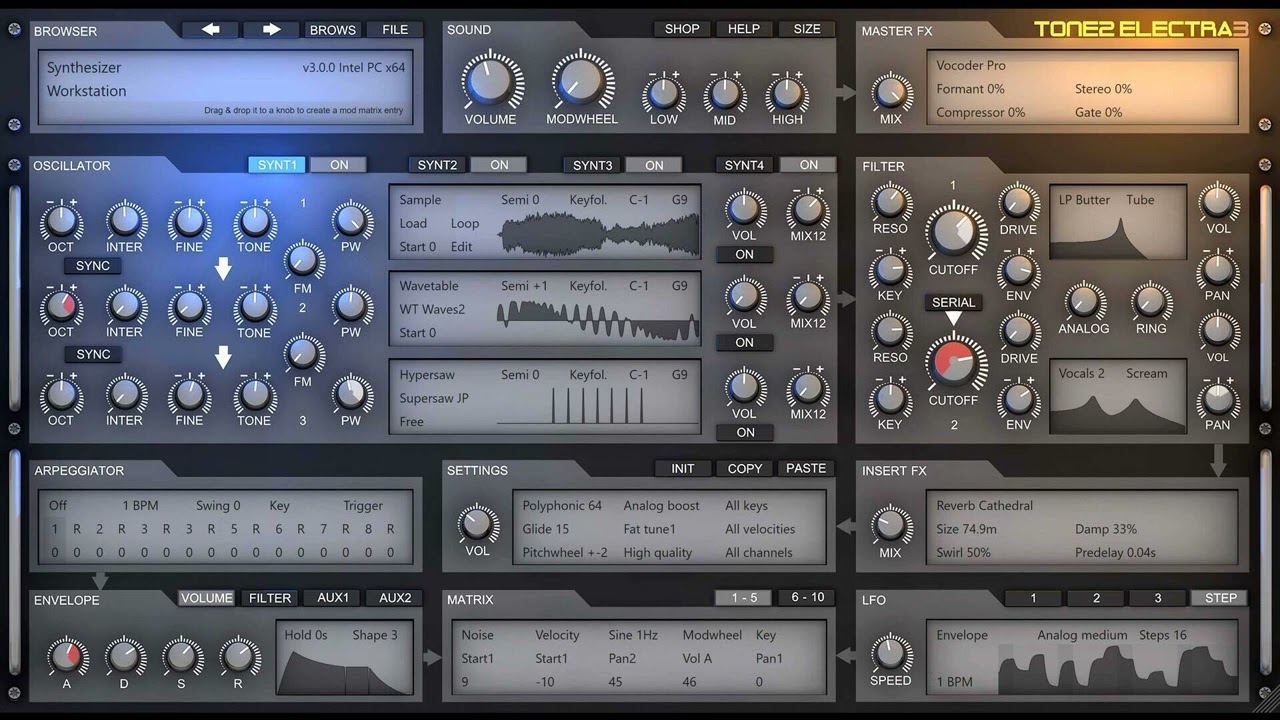Image resolution: width=1280 pixels, height=720 pixels.
Task: Click the filter 1 RESO knob
Action: [x=889, y=202]
